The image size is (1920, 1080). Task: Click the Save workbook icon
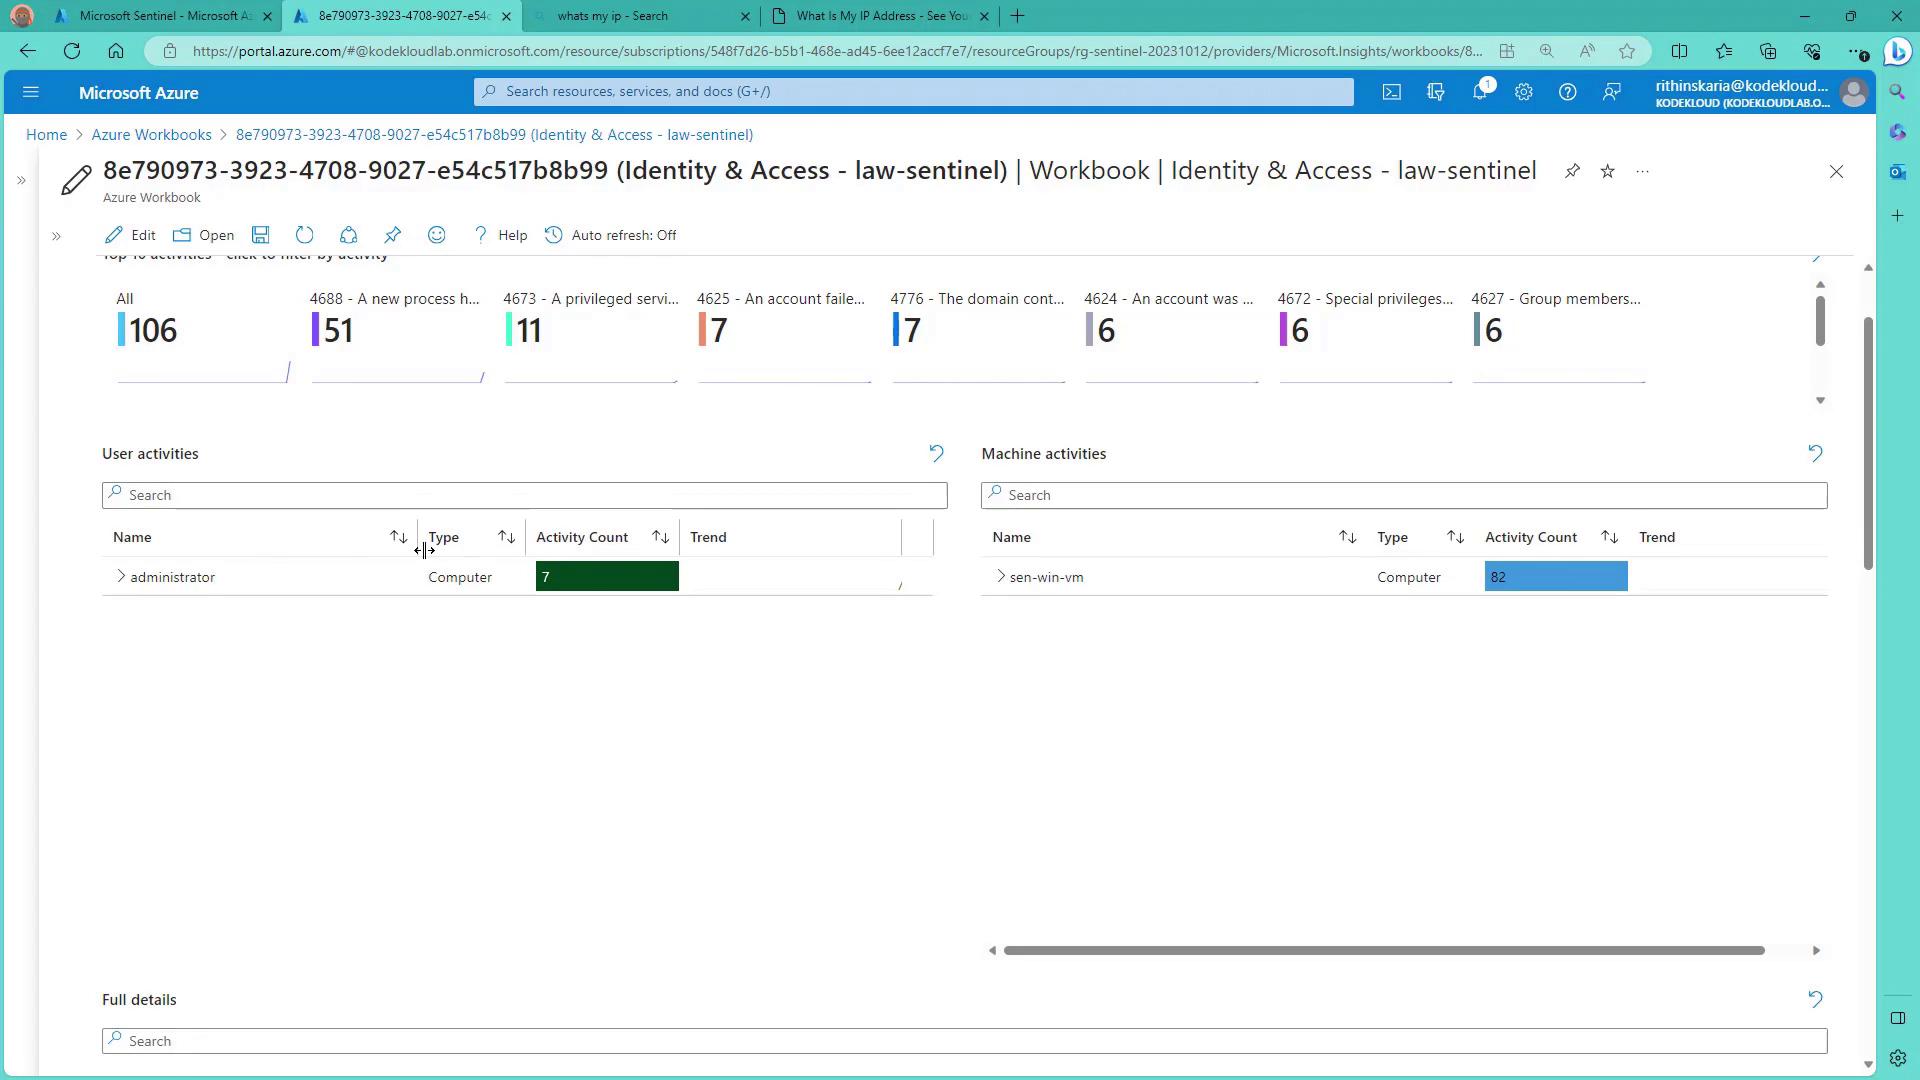260,235
